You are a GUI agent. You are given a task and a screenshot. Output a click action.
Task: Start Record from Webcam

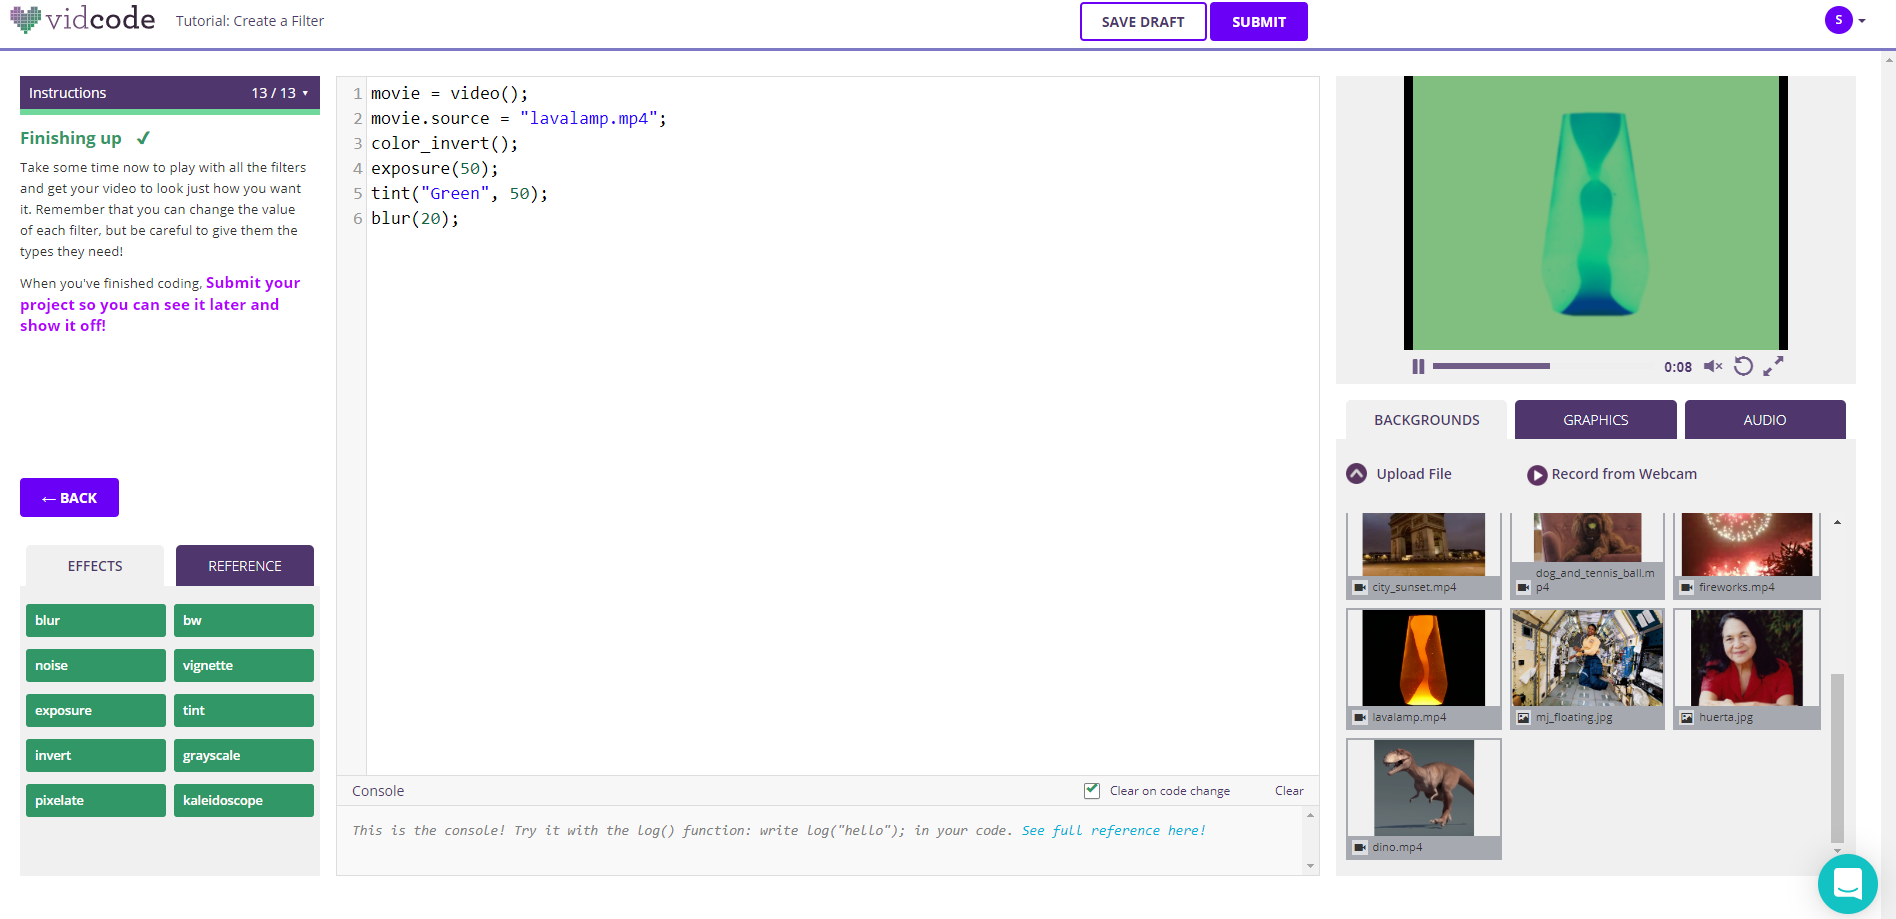tap(1537, 475)
